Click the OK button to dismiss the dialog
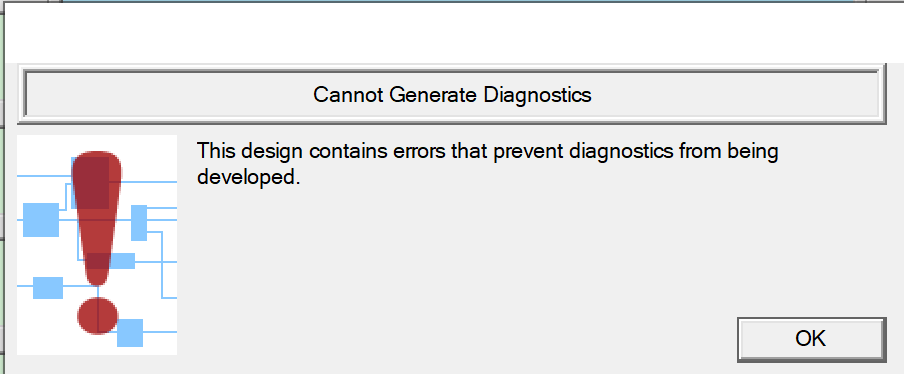The width and height of the screenshot is (904, 374). pyautogui.click(x=811, y=339)
